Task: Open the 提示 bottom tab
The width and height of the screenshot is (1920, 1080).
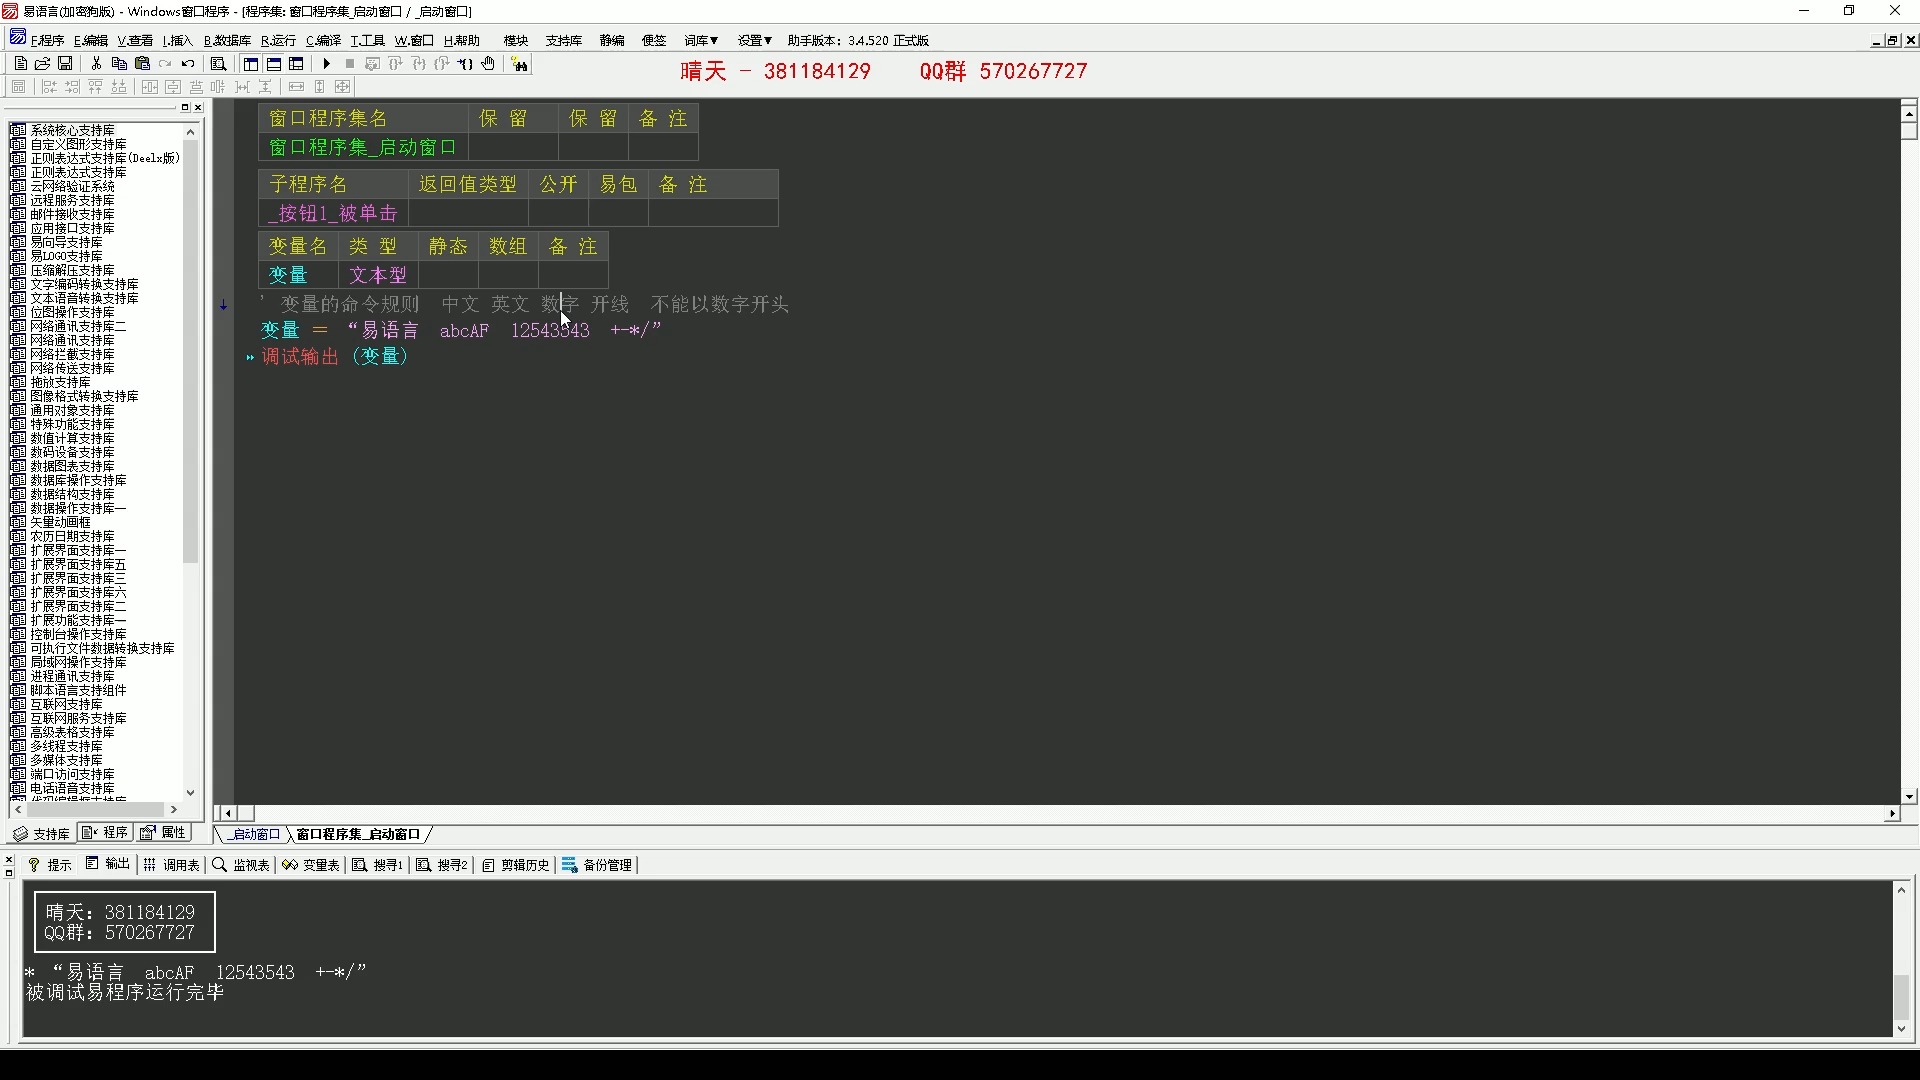Action: (50, 865)
